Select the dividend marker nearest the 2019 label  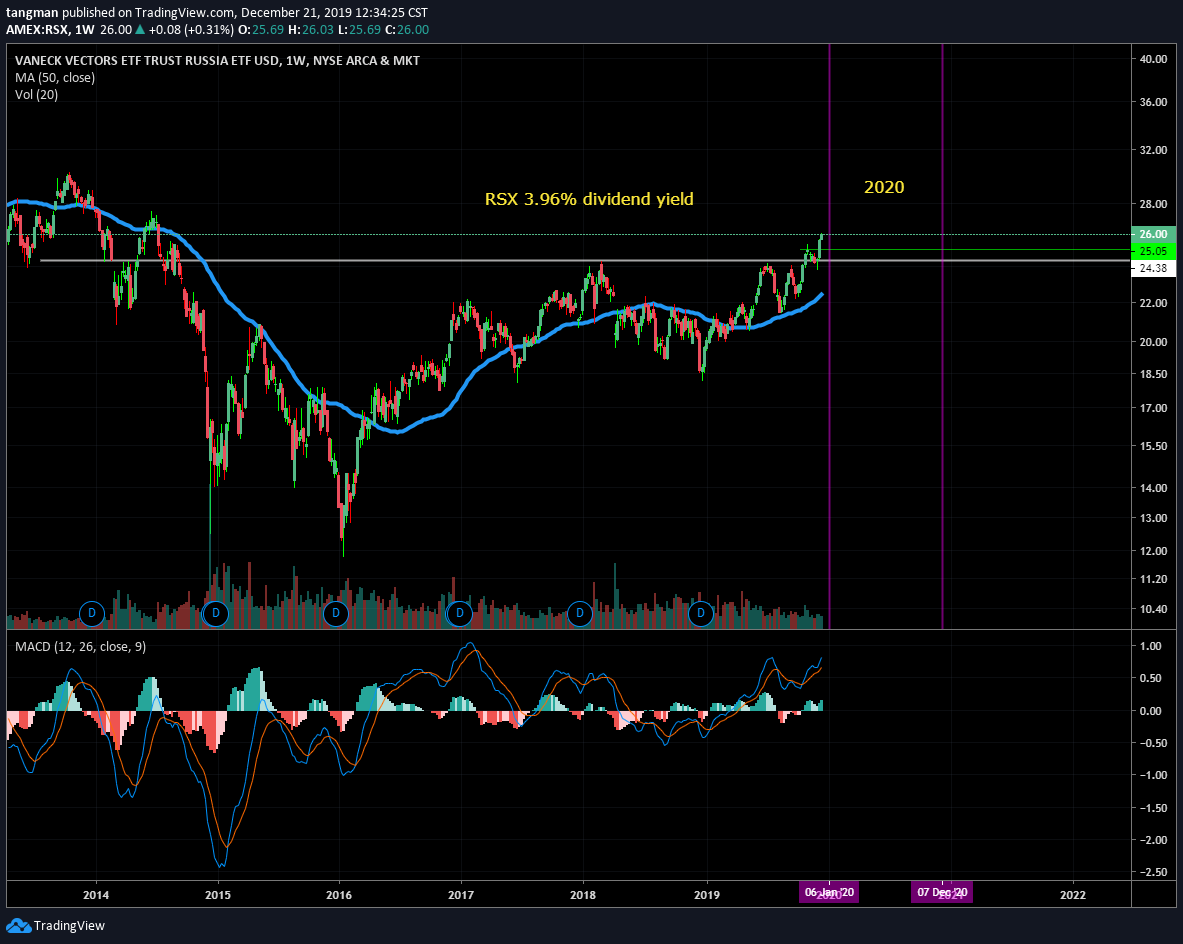click(x=701, y=613)
